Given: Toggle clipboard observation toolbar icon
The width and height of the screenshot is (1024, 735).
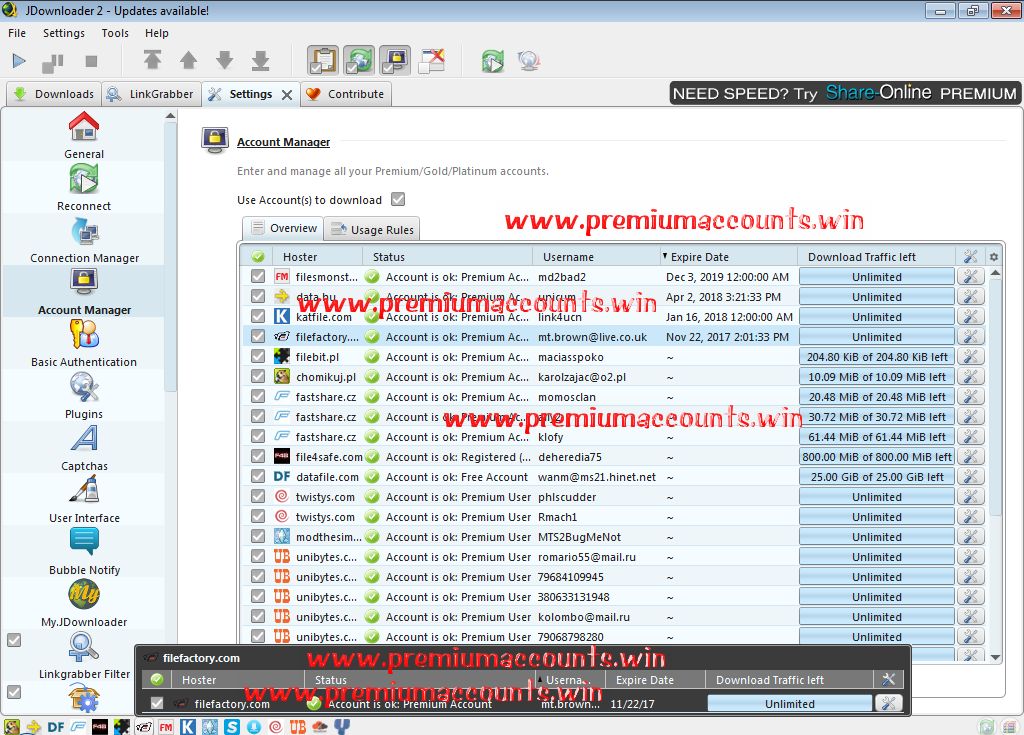Looking at the screenshot, I should click(324, 60).
